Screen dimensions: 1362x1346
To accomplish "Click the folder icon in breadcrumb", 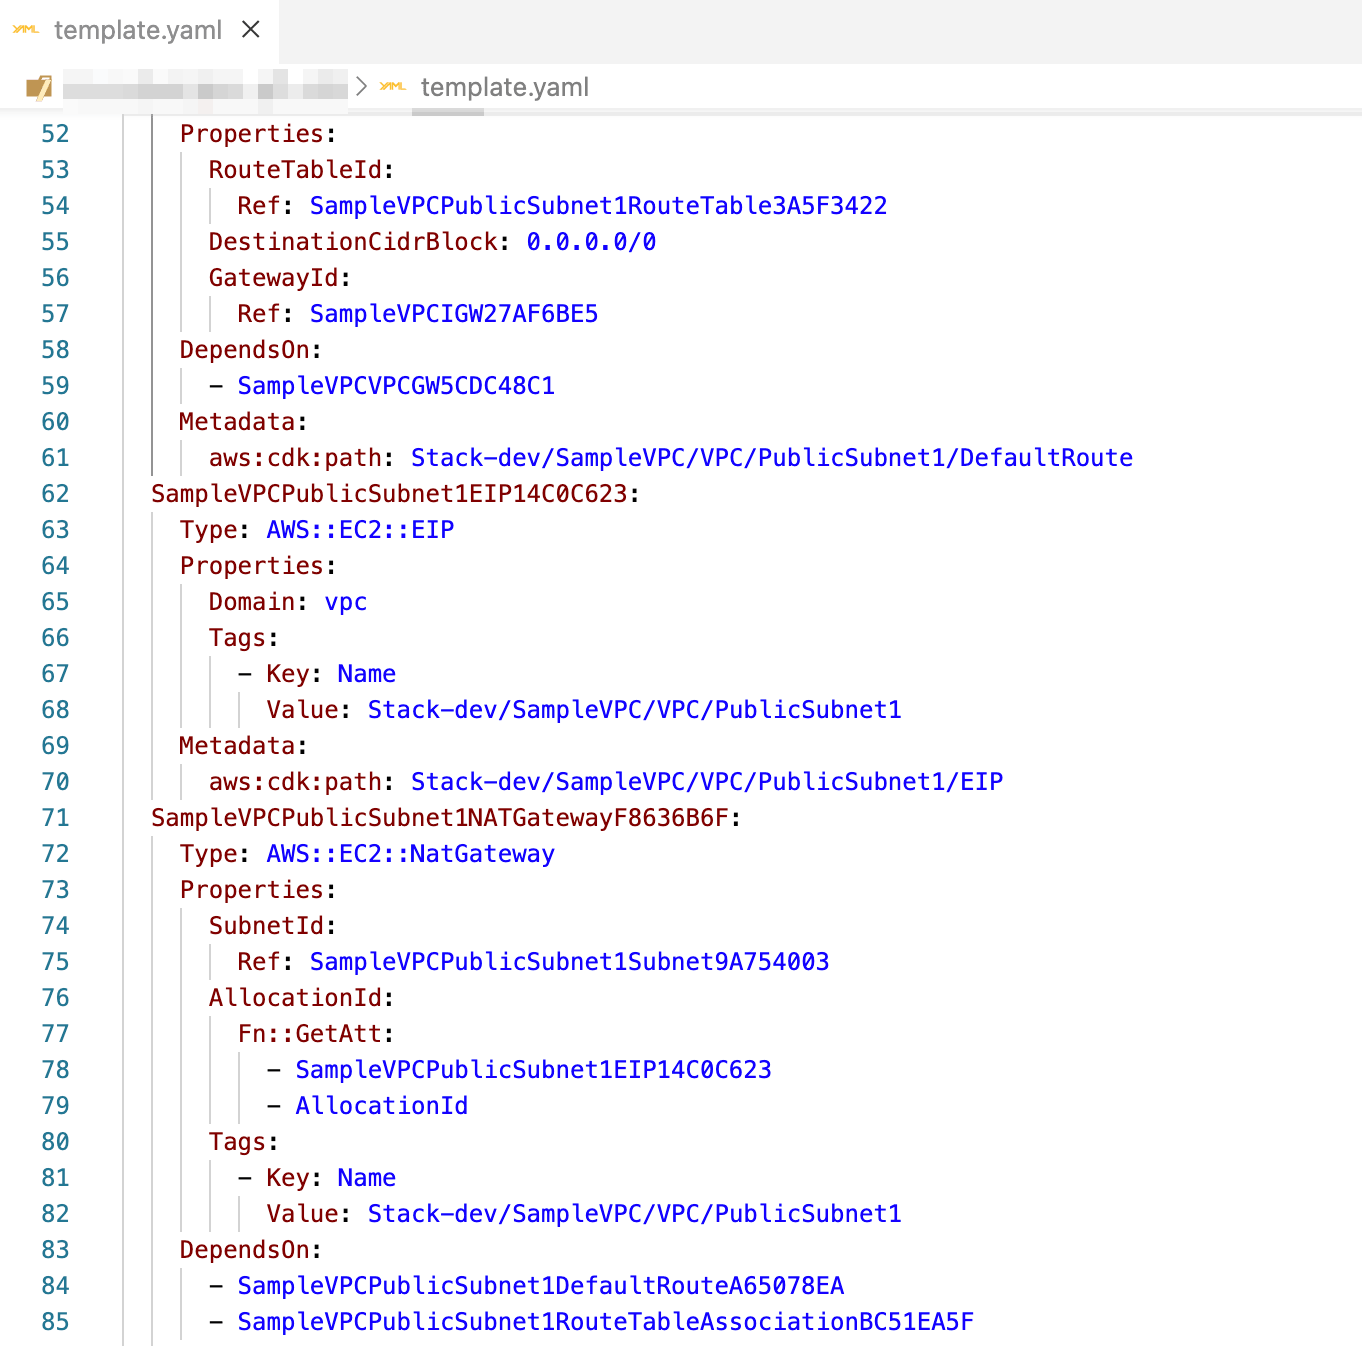I will coord(39,88).
